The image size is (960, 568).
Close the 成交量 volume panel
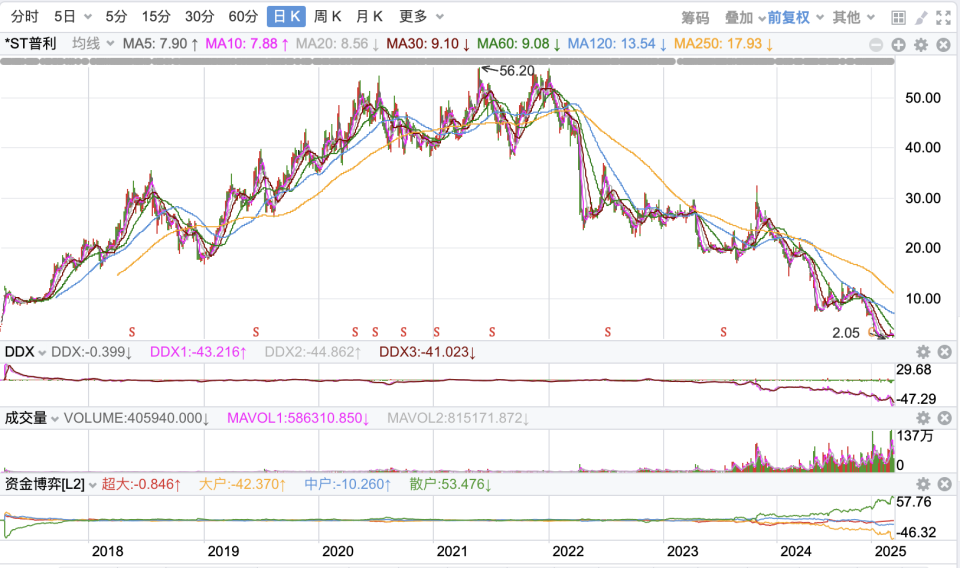945,418
